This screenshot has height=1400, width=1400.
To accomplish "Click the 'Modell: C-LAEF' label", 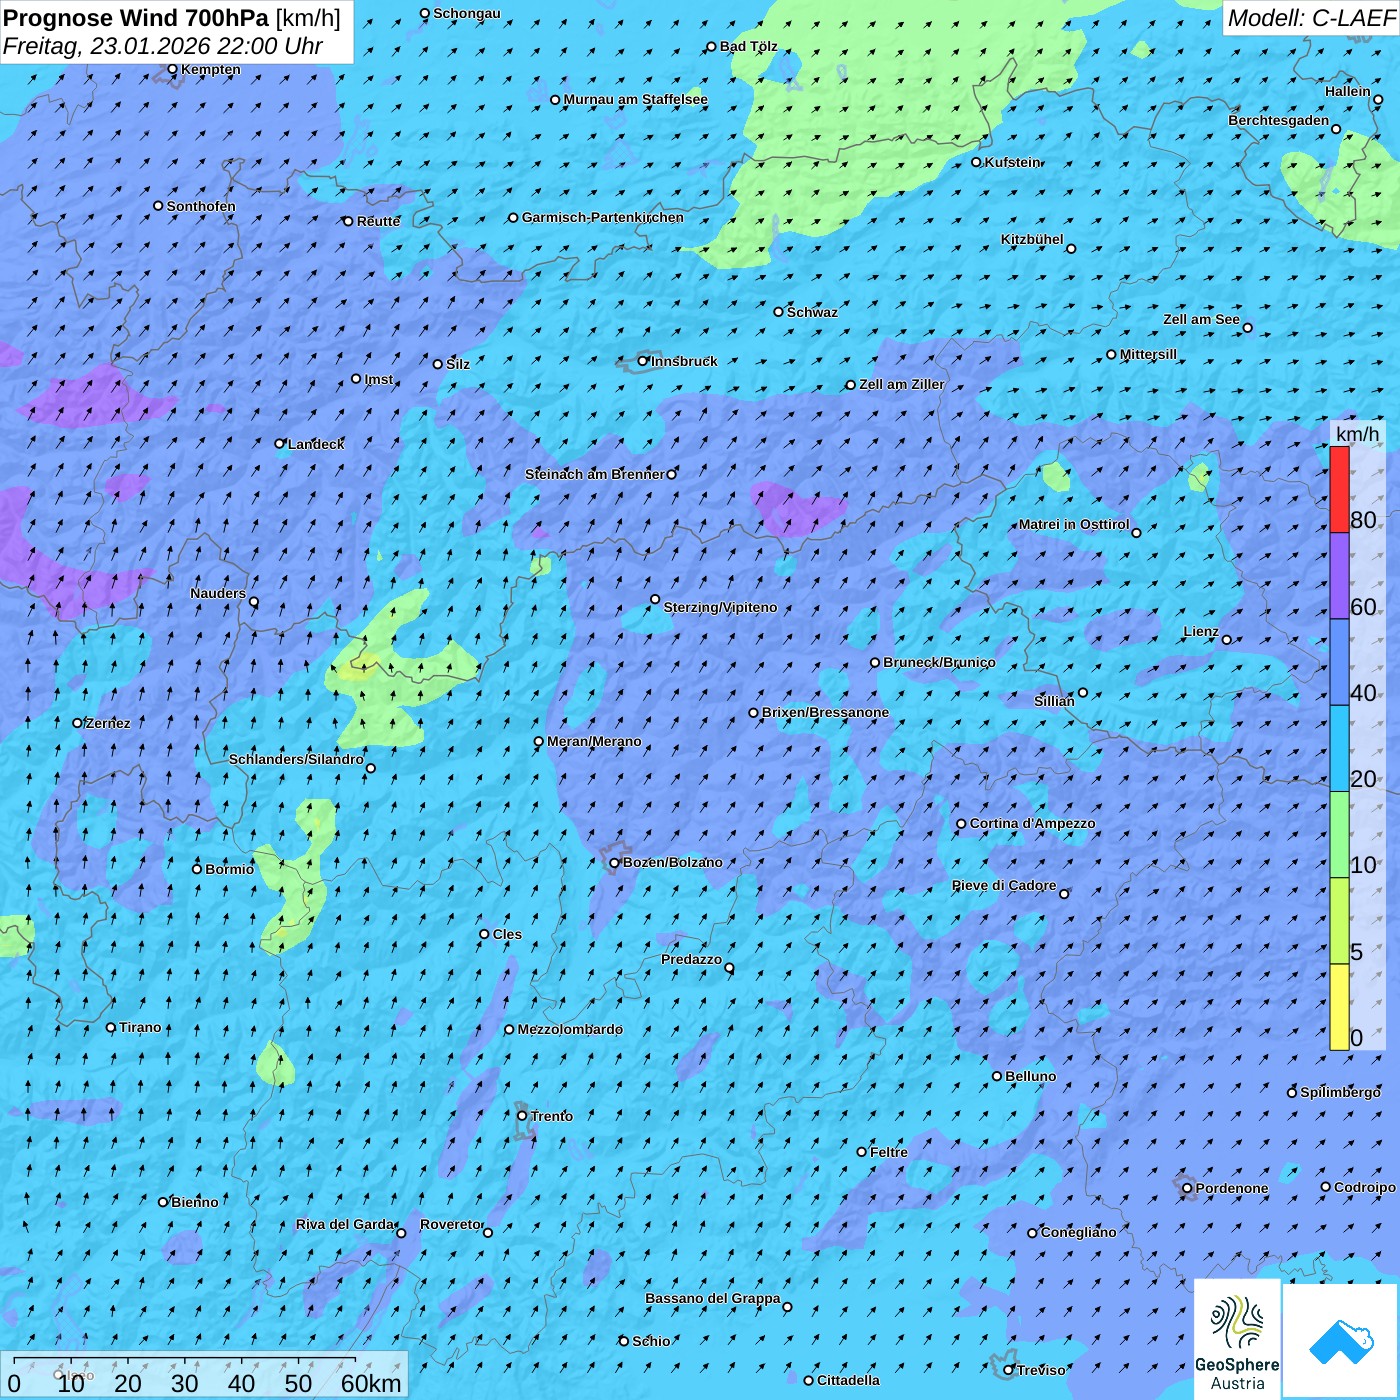I will click(x=1311, y=18).
